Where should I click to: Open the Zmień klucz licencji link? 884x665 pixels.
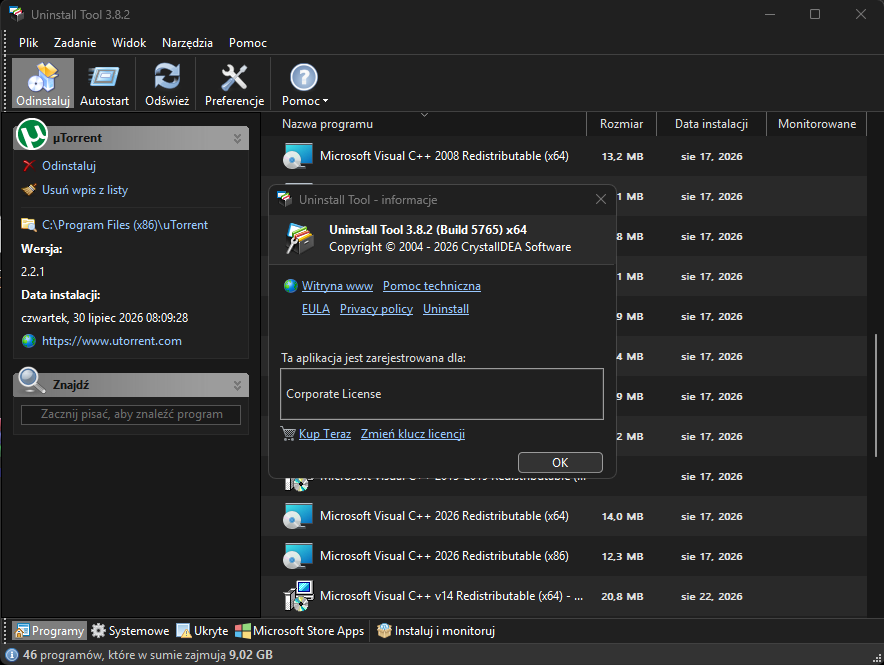pyautogui.click(x=413, y=434)
